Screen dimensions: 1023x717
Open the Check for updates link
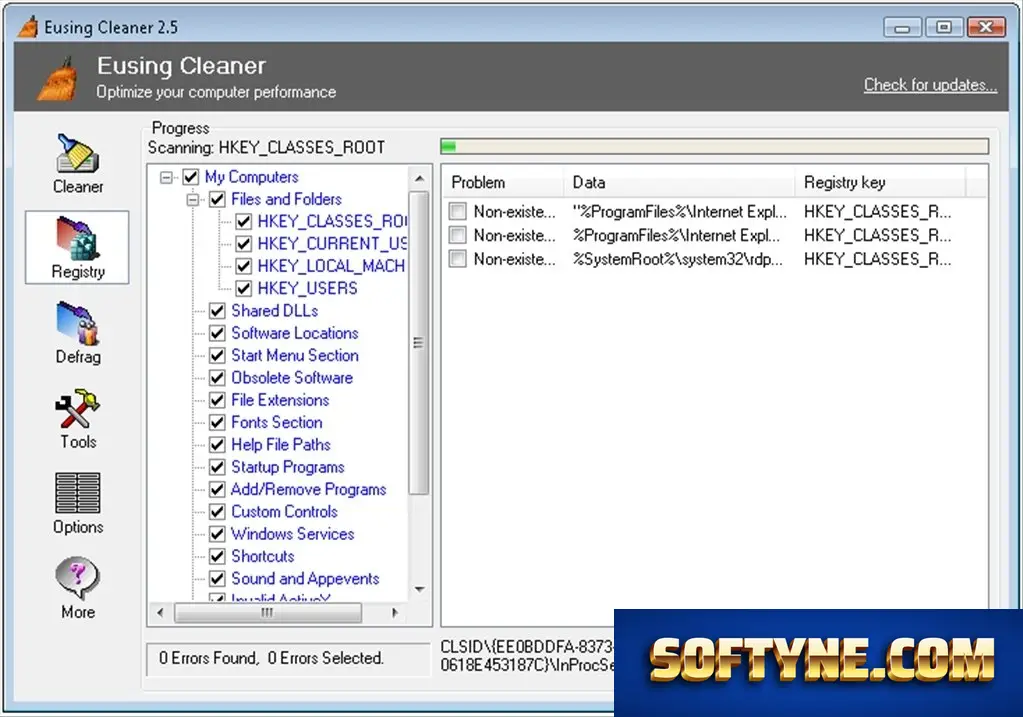tap(930, 85)
